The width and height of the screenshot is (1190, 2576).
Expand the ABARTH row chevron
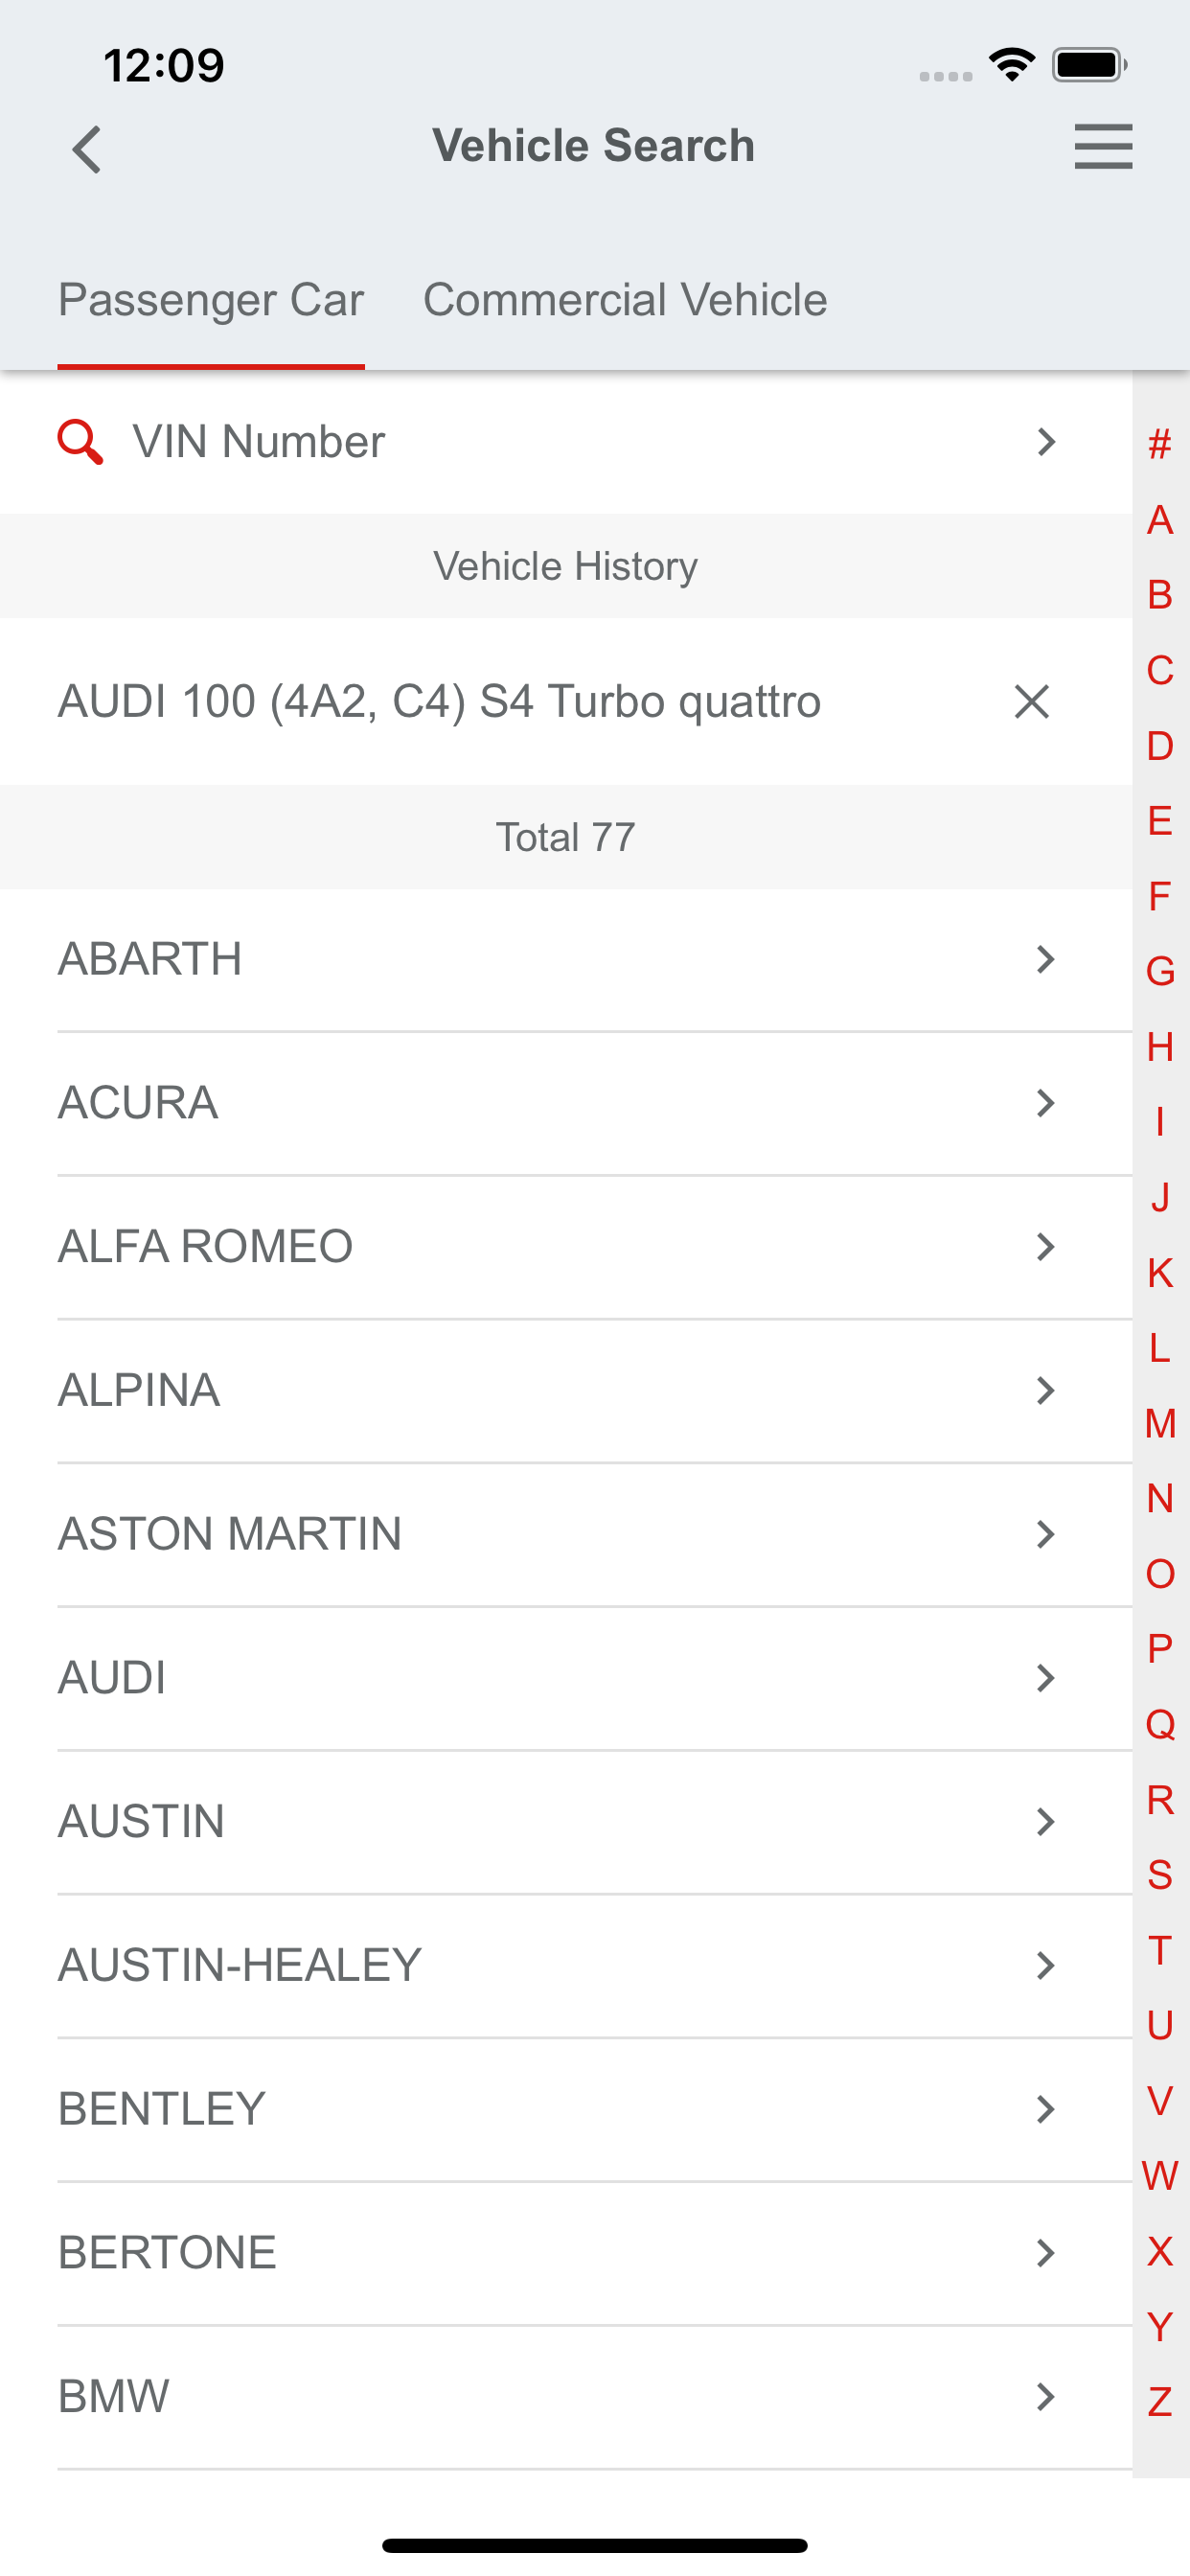click(1046, 960)
